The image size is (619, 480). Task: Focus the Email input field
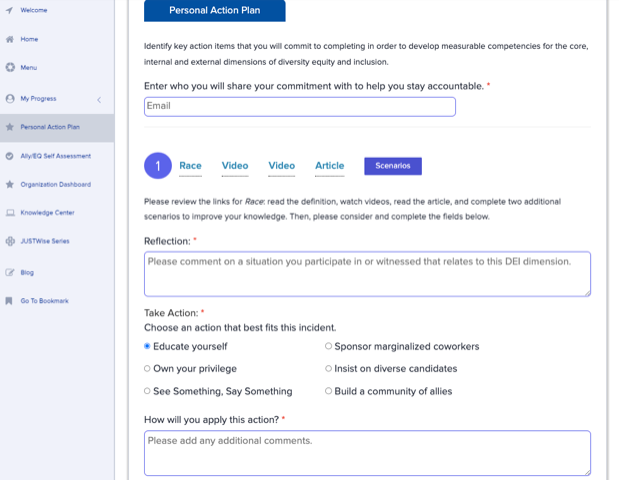(x=300, y=107)
